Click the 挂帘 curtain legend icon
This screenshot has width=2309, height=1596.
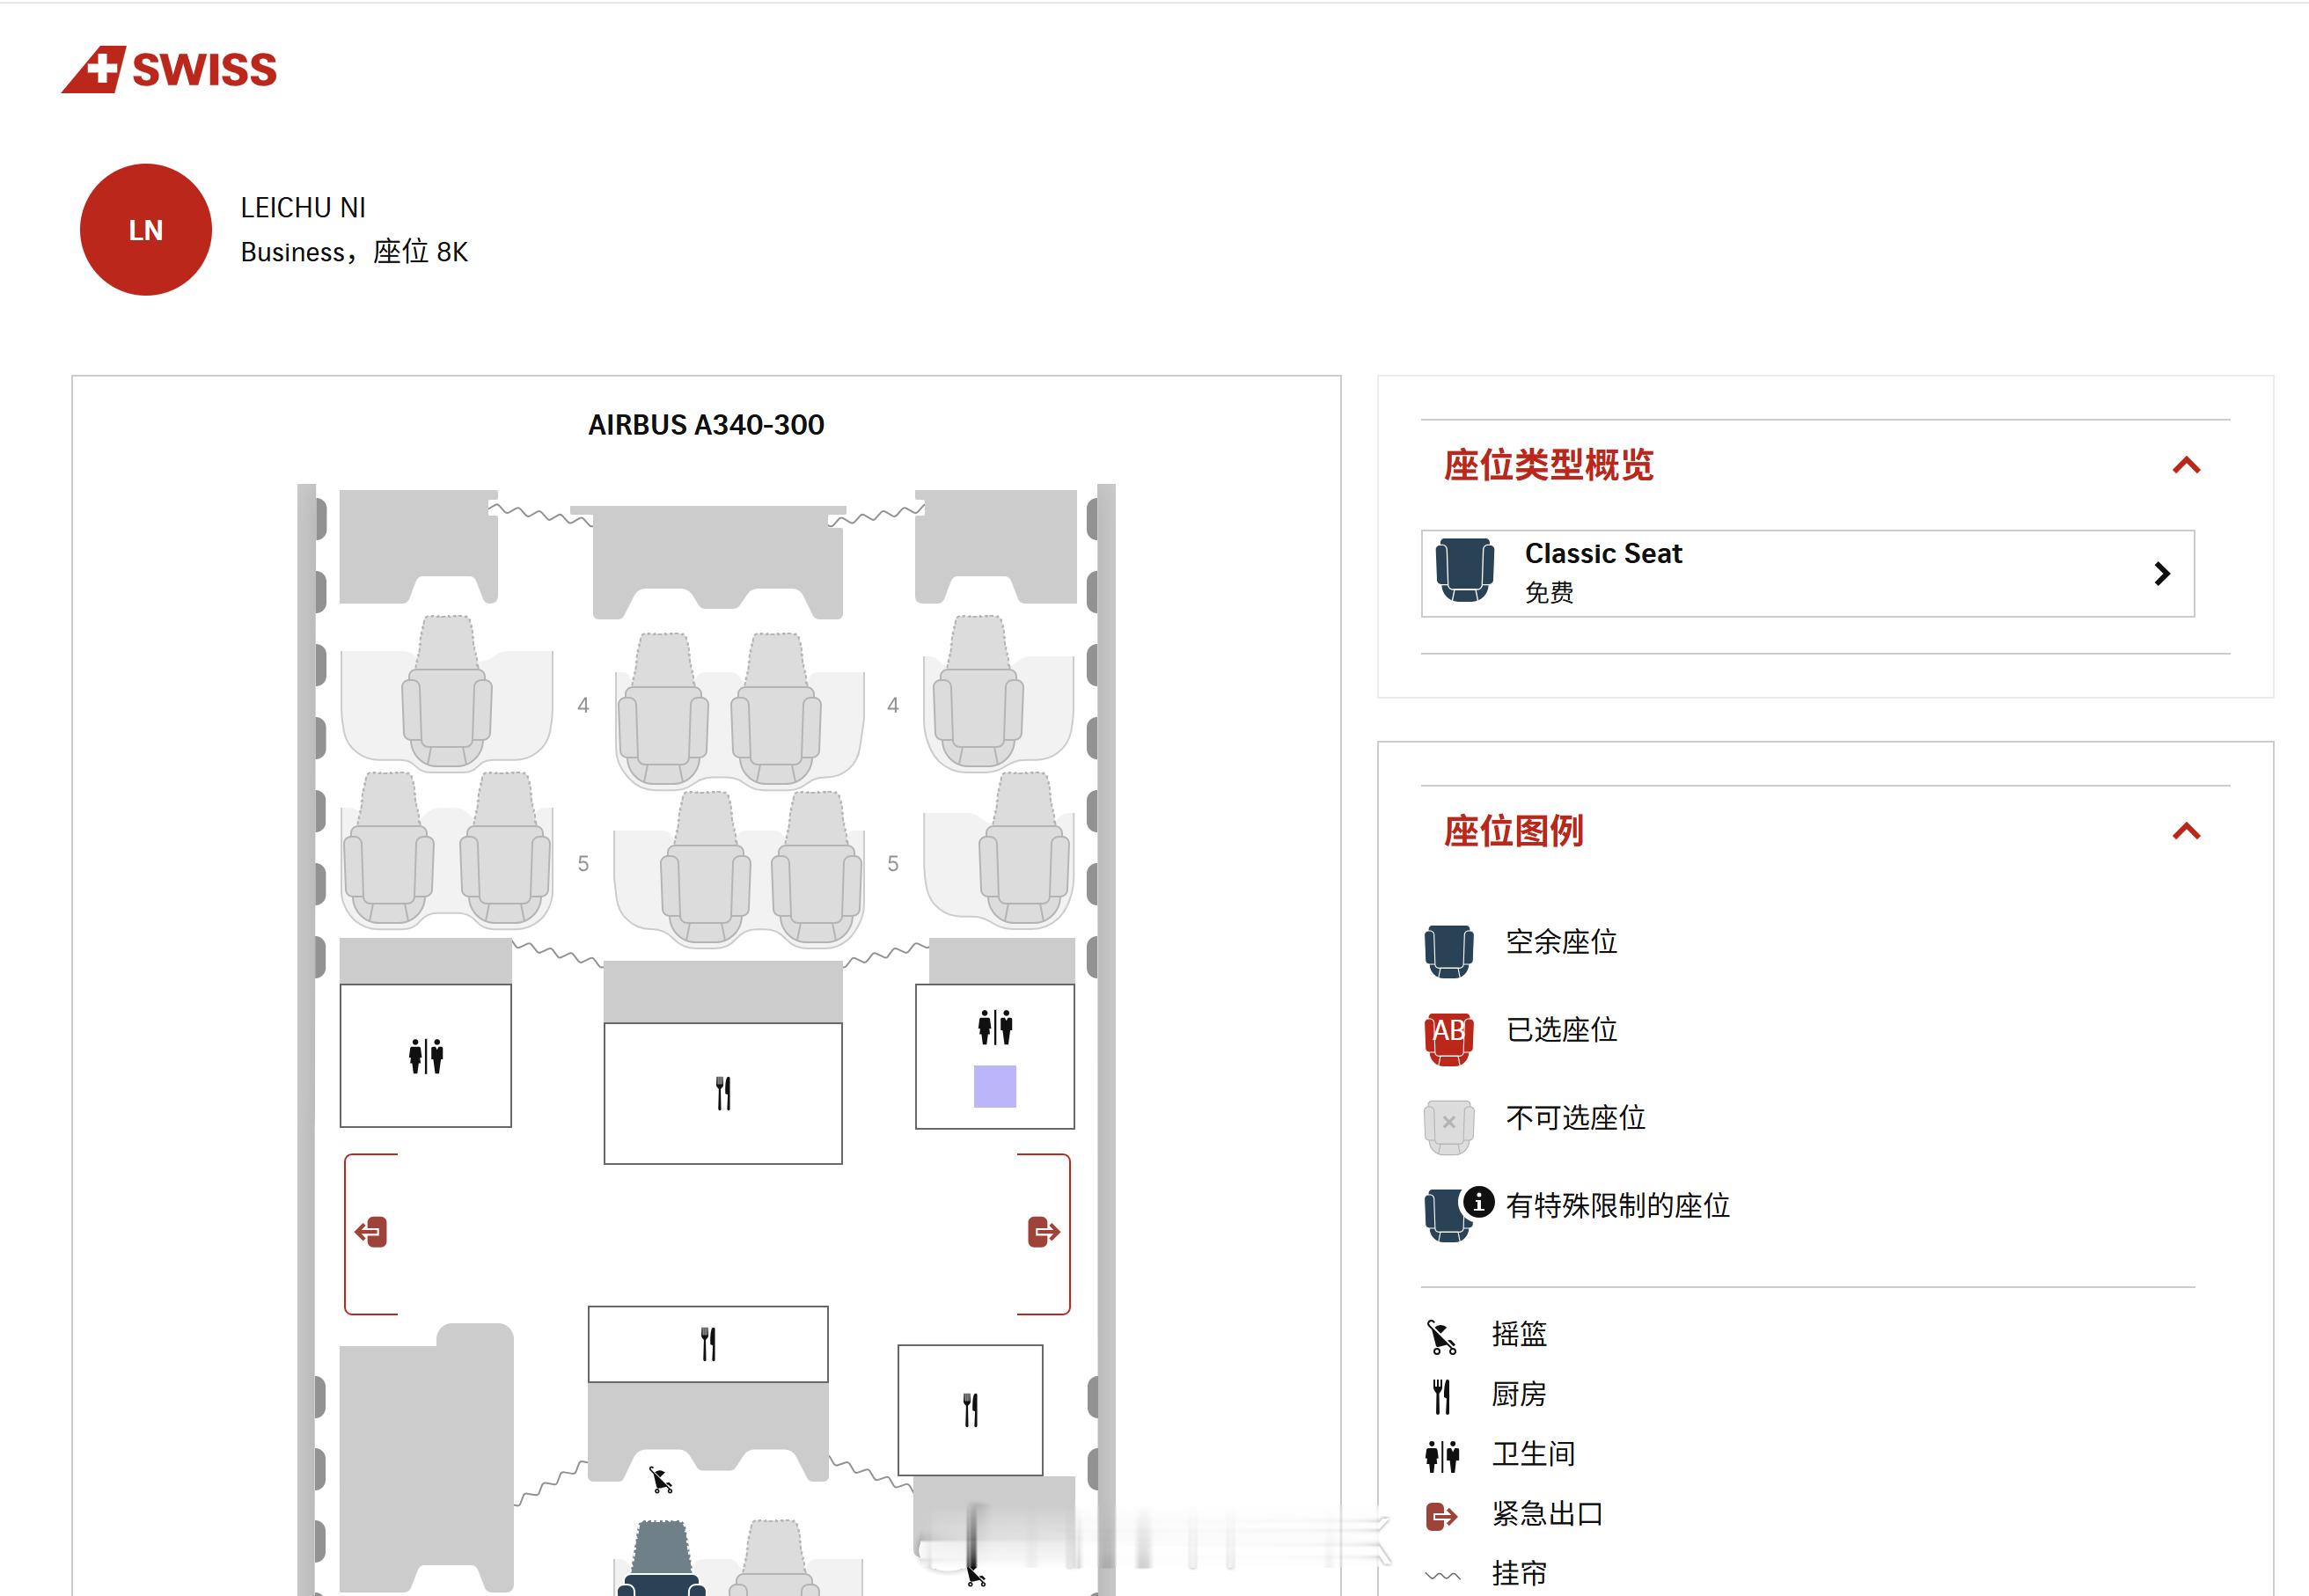tap(1442, 1575)
